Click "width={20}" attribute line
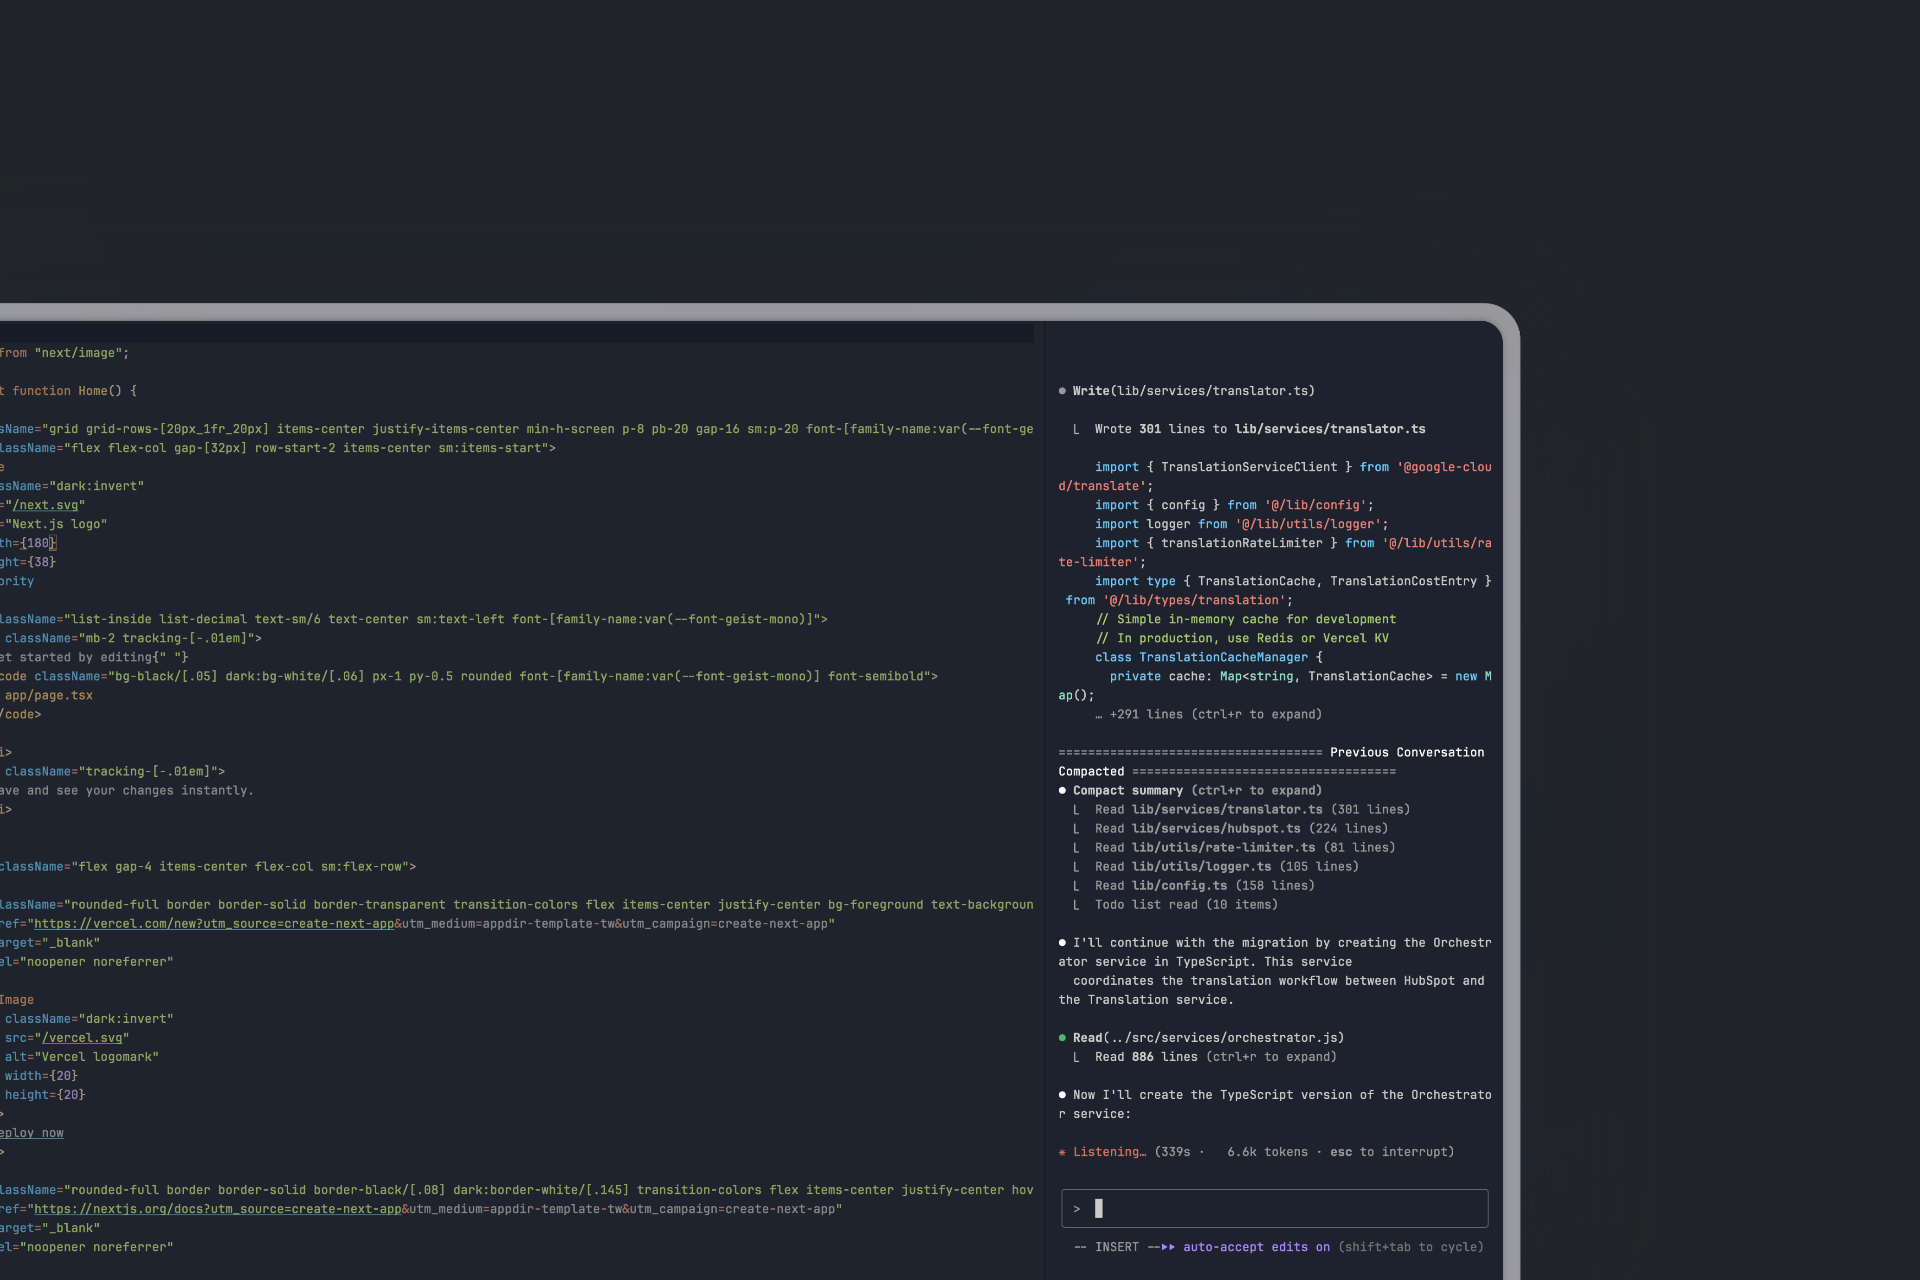 point(41,1076)
